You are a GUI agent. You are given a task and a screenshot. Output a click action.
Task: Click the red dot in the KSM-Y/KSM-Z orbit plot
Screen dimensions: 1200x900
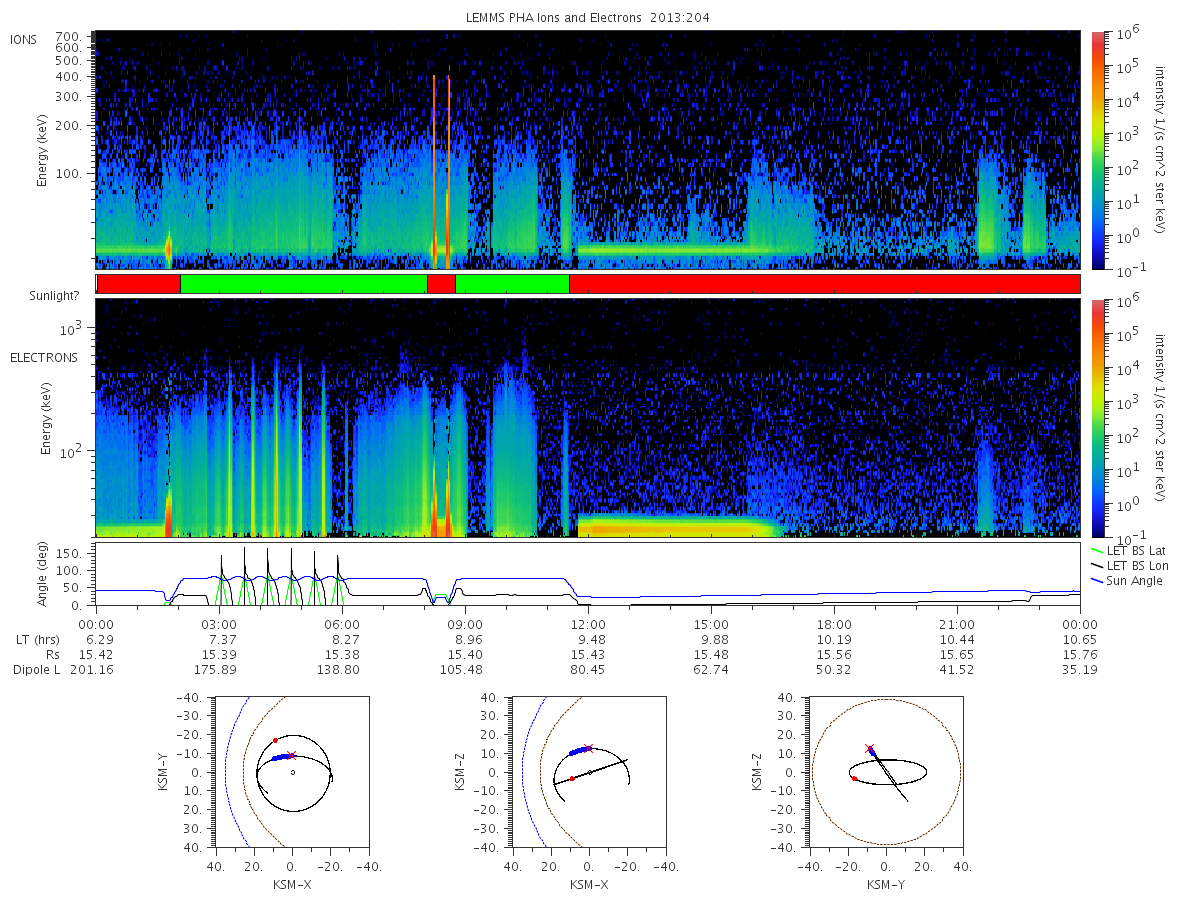[854, 778]
